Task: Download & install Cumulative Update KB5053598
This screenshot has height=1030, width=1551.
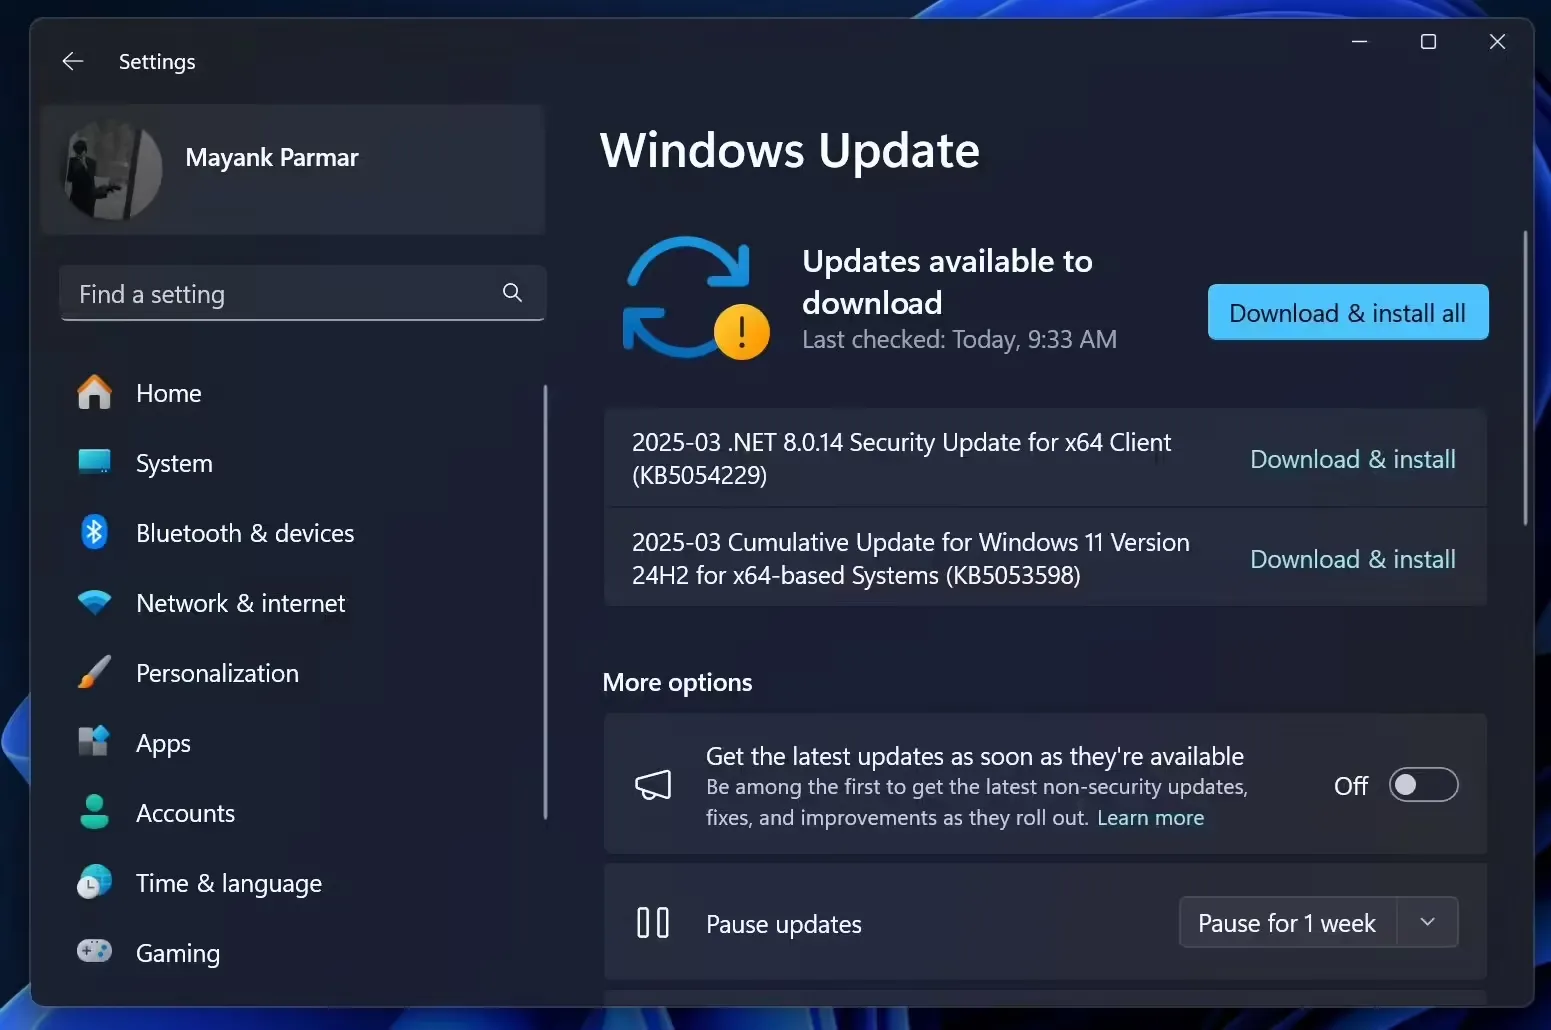Action: click(1352, 559)
